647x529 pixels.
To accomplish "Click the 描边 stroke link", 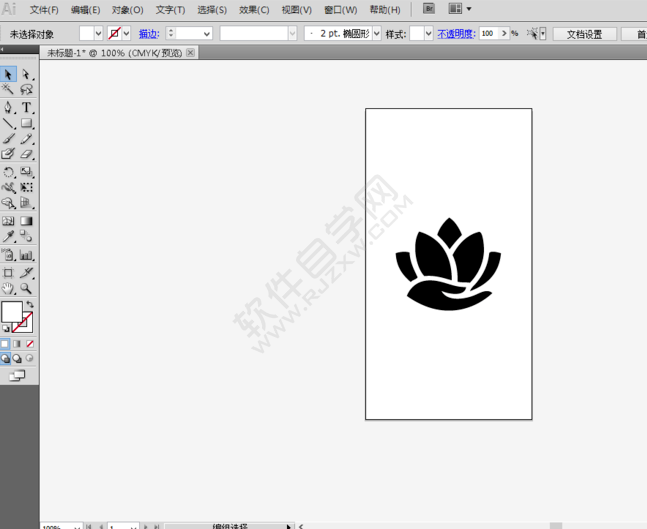I will tap(149, 34).
